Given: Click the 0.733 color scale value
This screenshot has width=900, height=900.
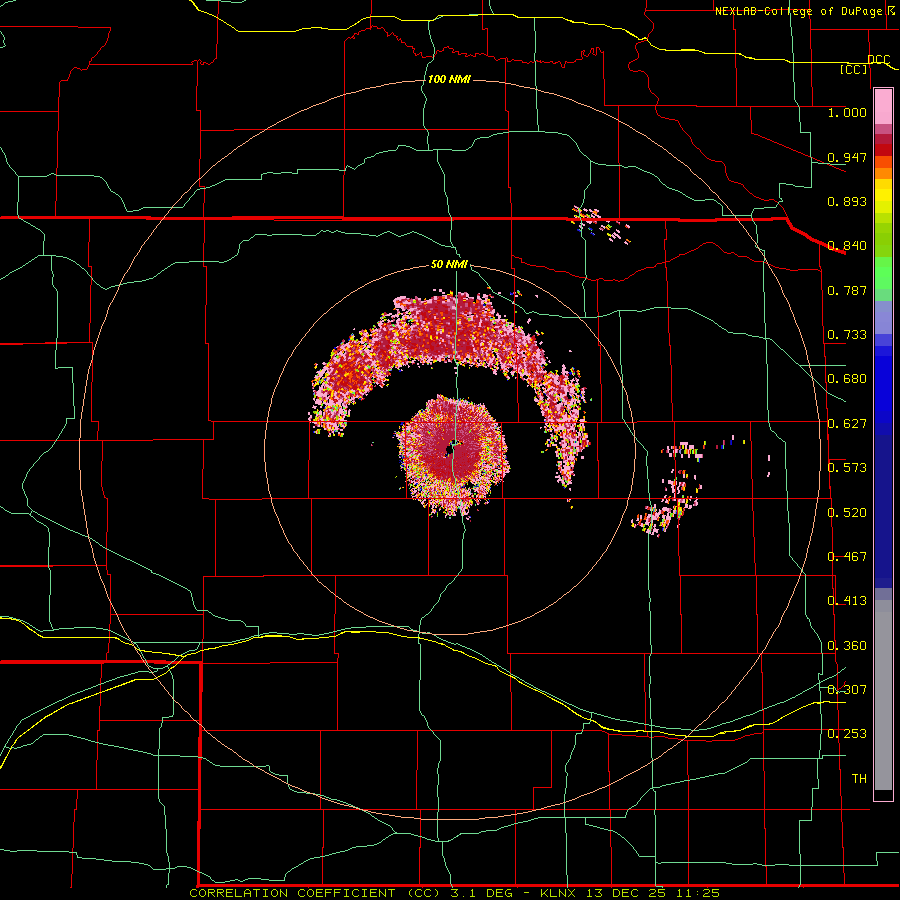Looking at the screenshot, I should click(x=847, y=335).
